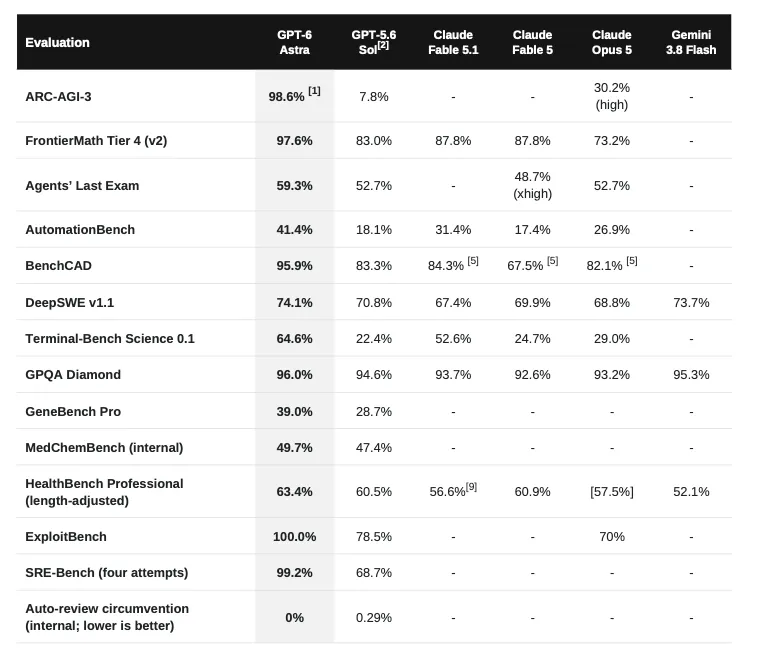757x655 pixels.
Task: Click the Claude Opus 5 header
Action: coord(612,42)
